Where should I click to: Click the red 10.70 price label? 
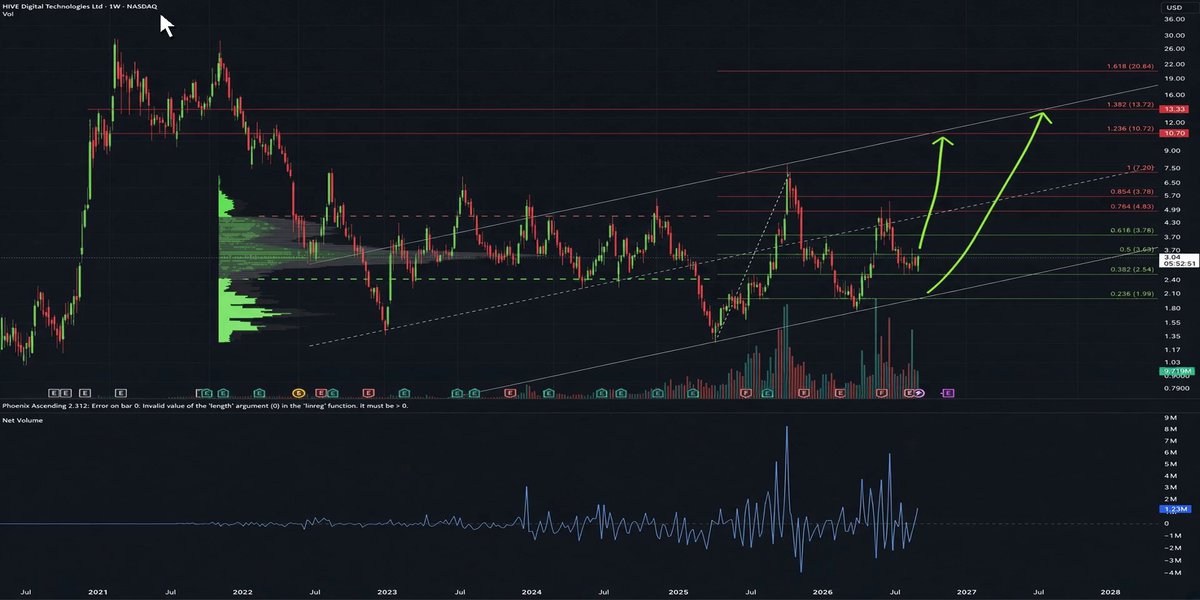(1175, 133)
